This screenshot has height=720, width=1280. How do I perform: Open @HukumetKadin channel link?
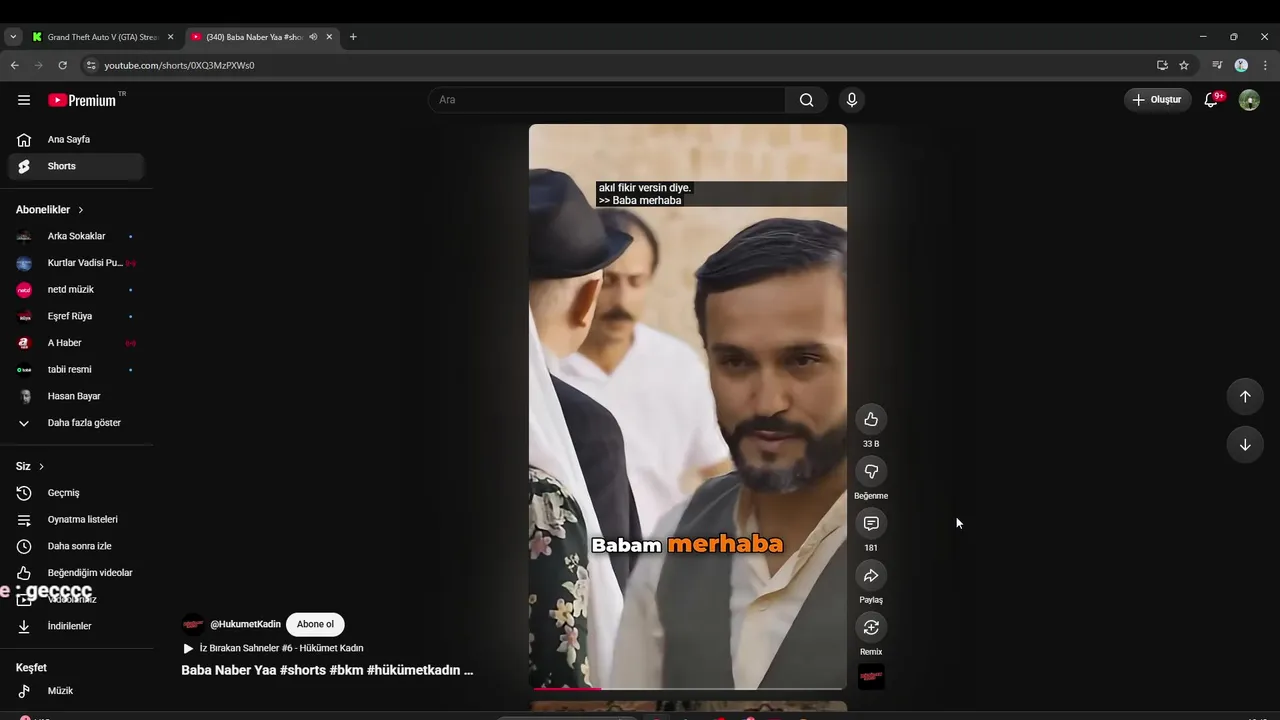[245, 624]
